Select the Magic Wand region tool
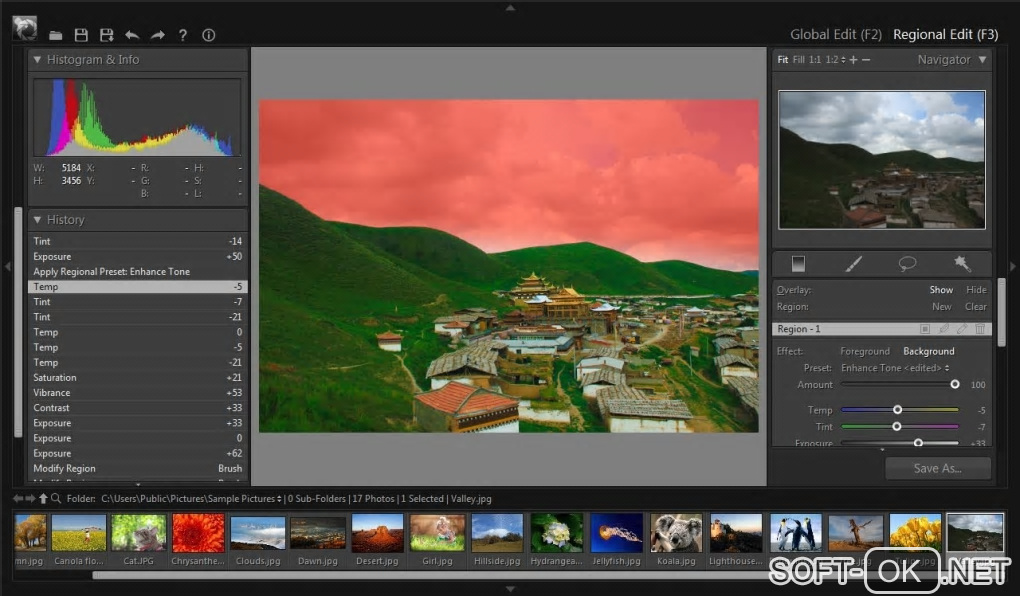The height and width of the screenshot is (596, 1020). point(962,264)
